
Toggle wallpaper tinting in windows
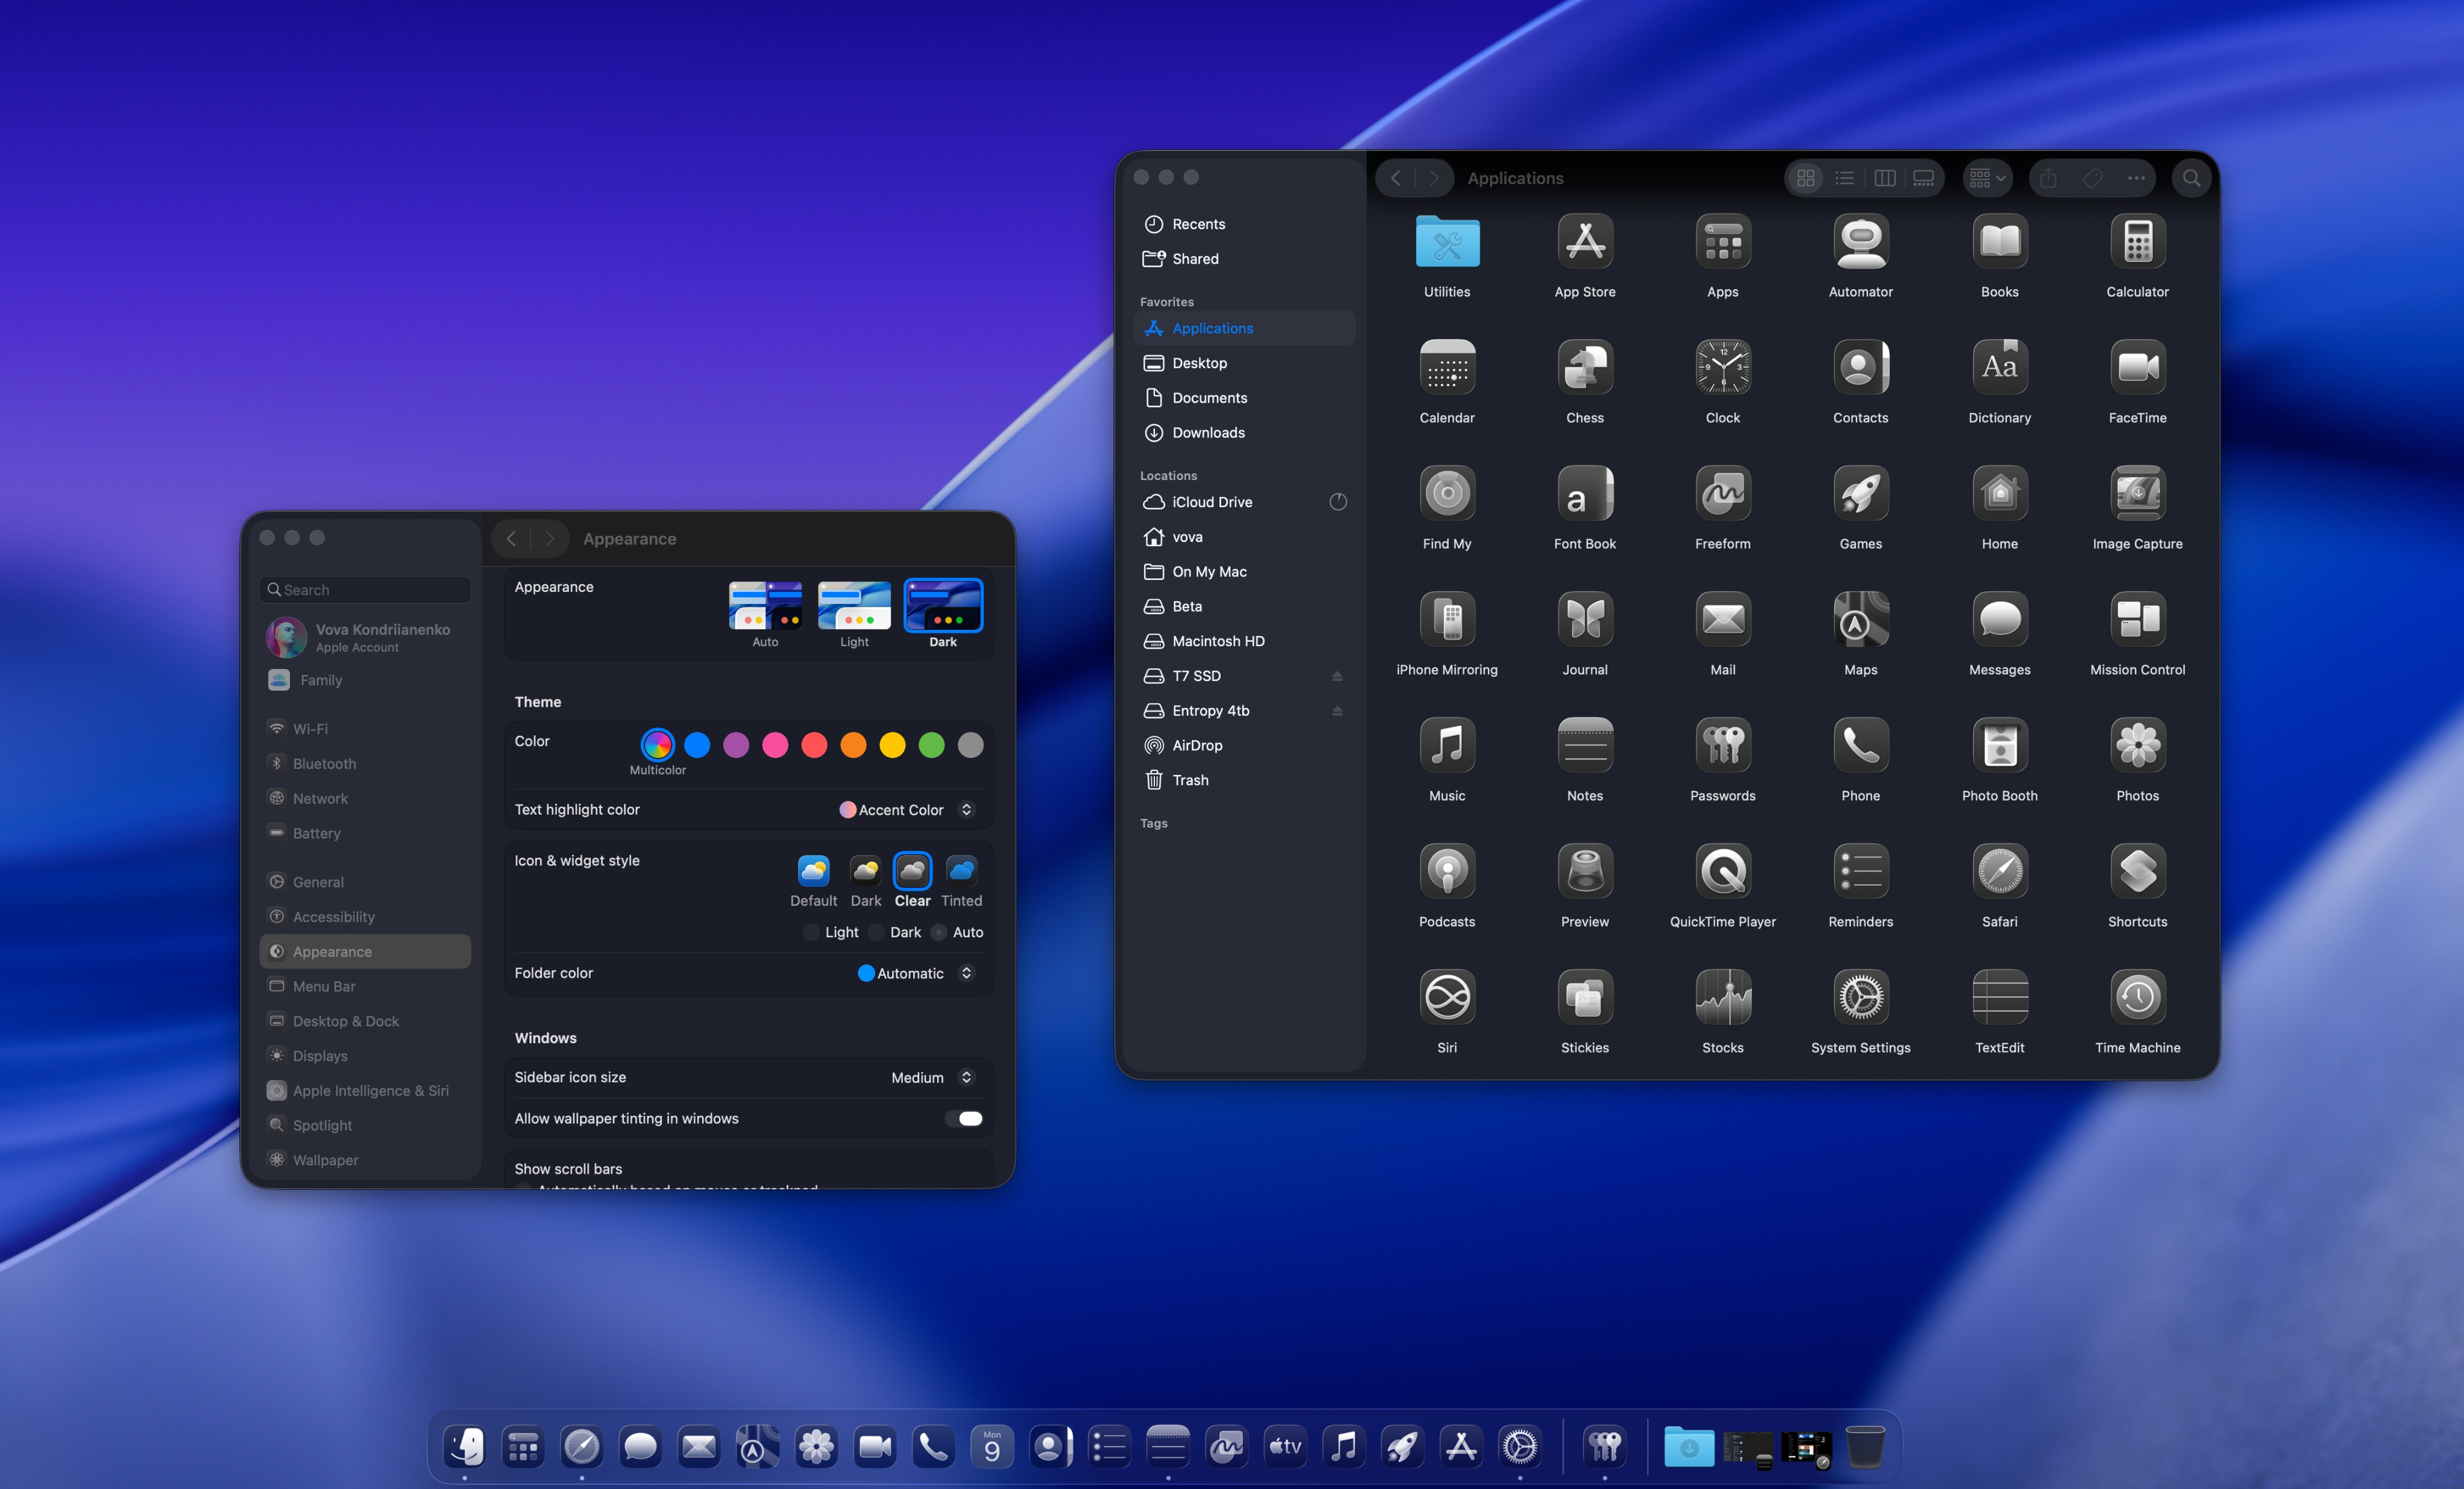point(964,1118)
